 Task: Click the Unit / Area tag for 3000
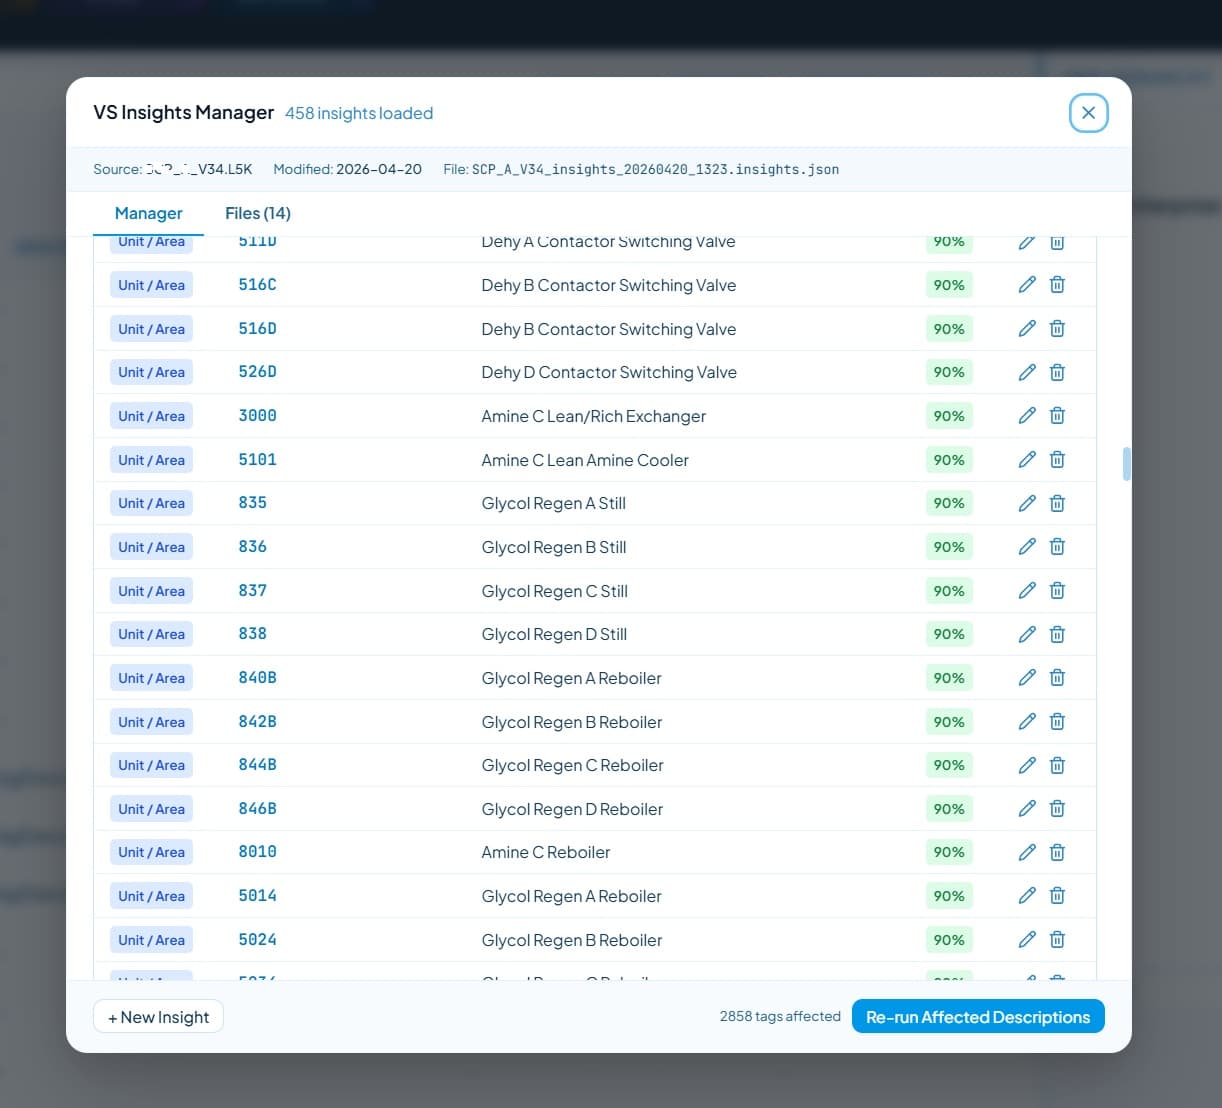point(151,416)
